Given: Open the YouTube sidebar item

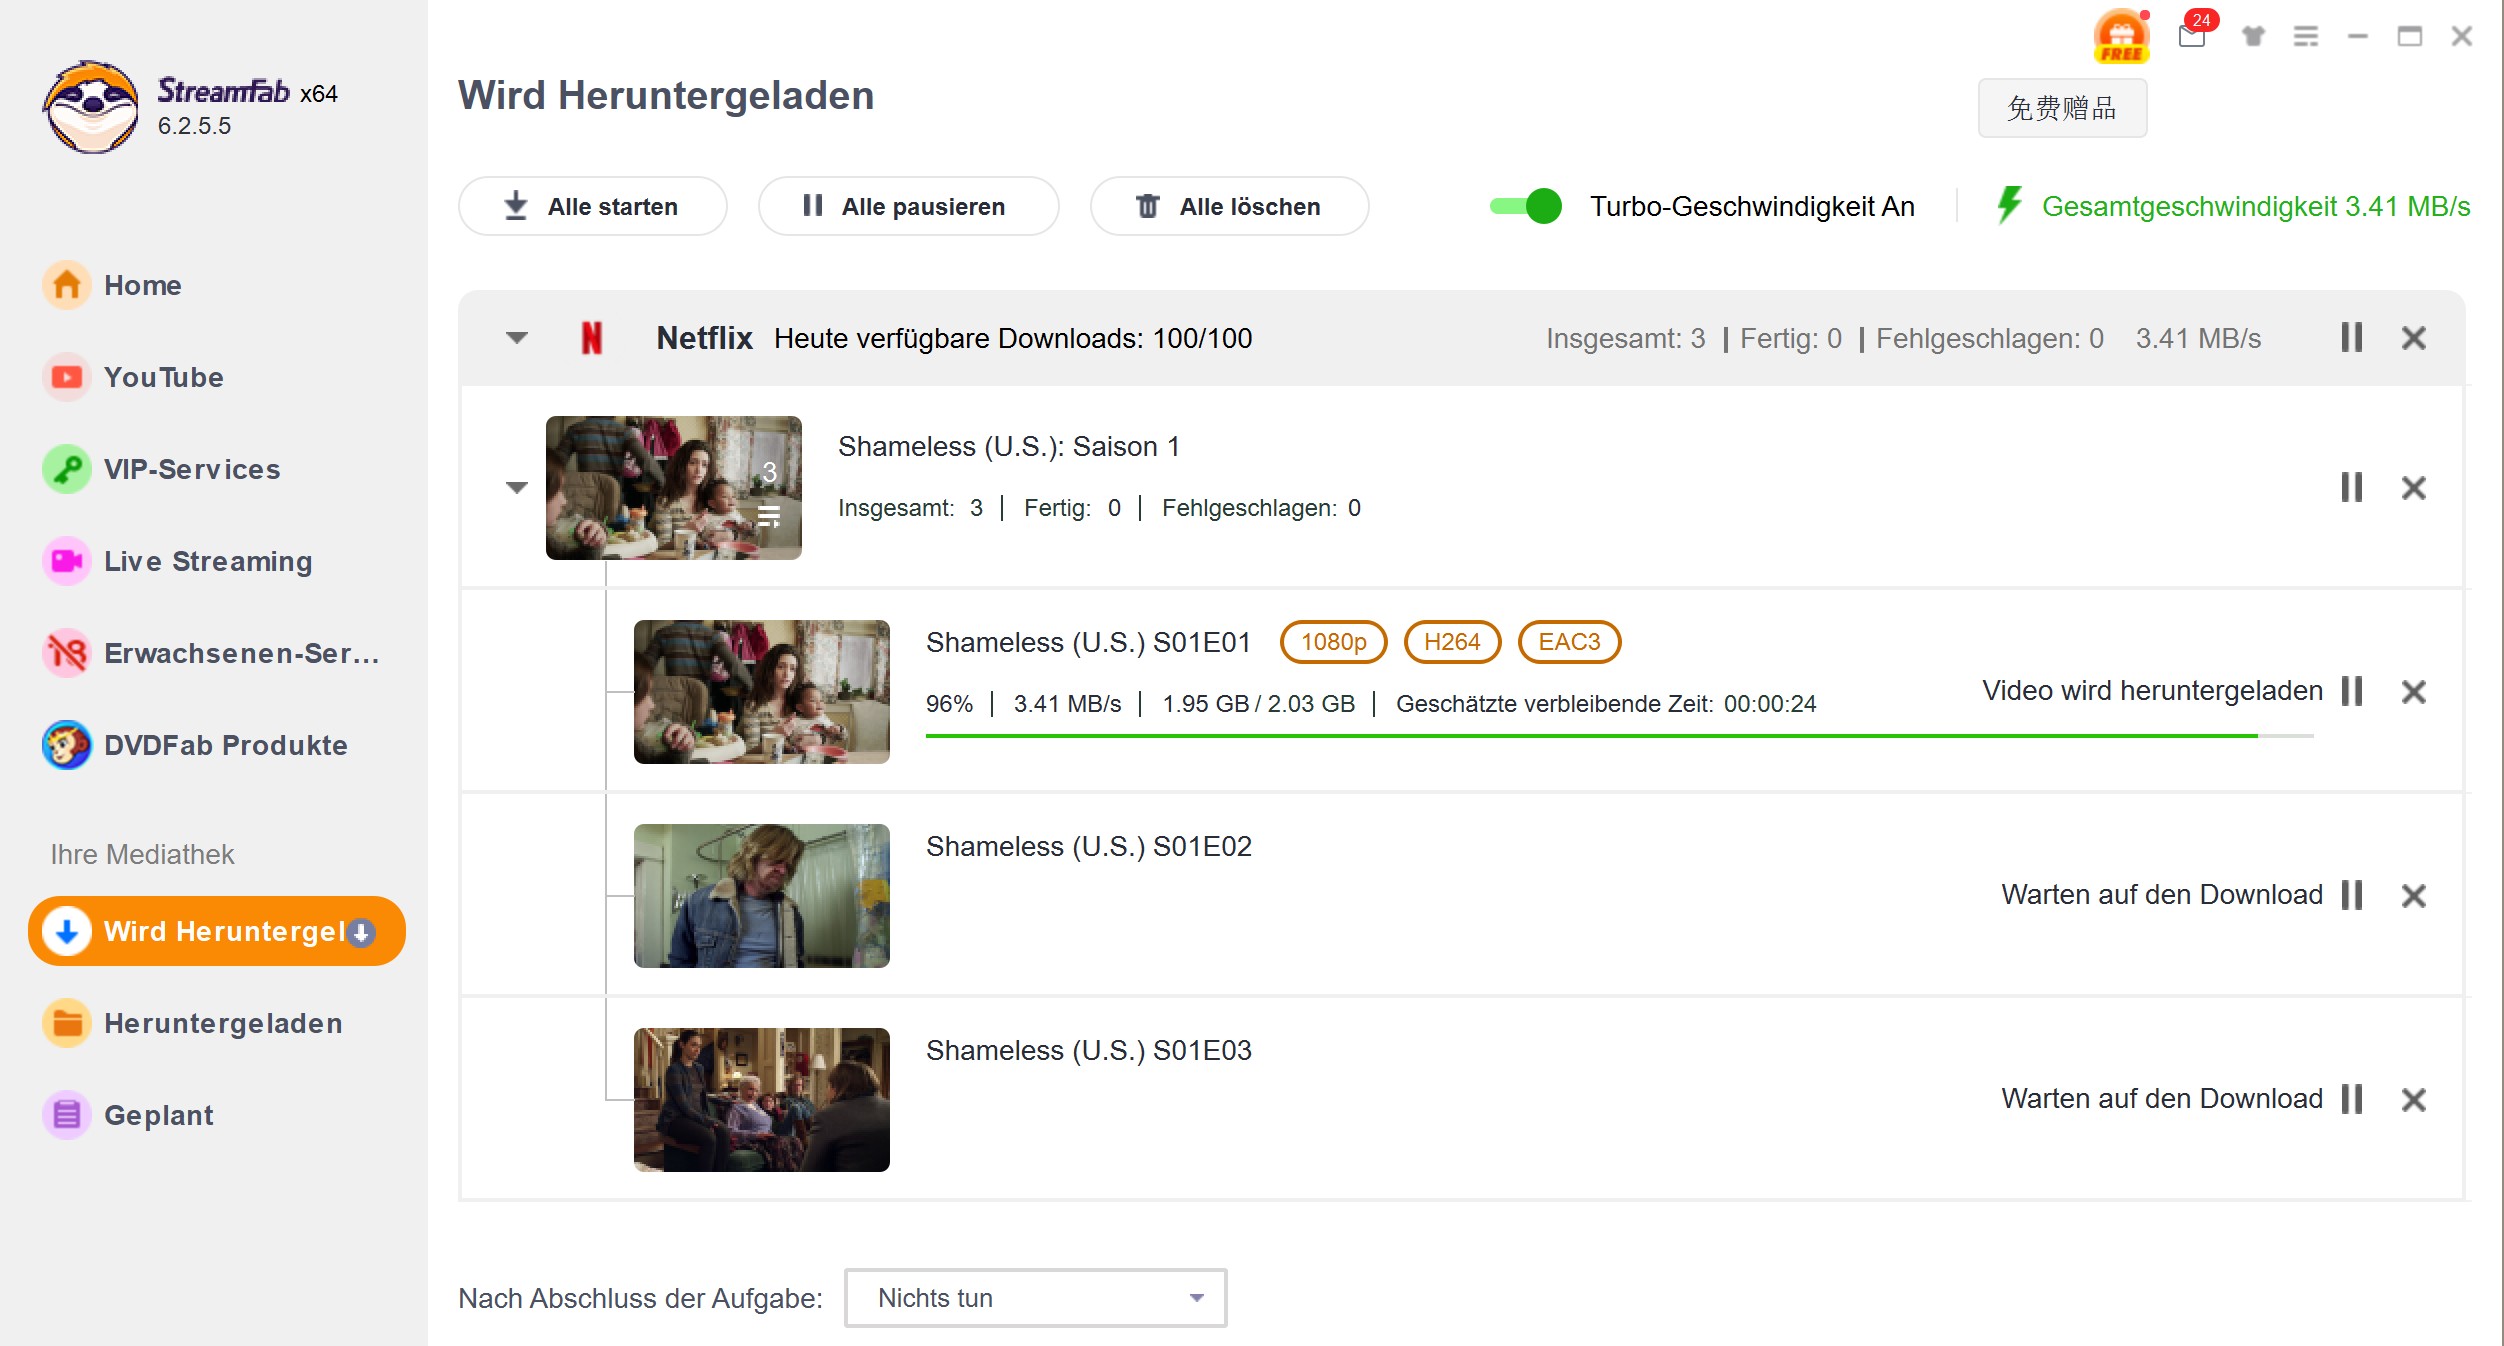Looking at the screenshot, I should [163, 377].
